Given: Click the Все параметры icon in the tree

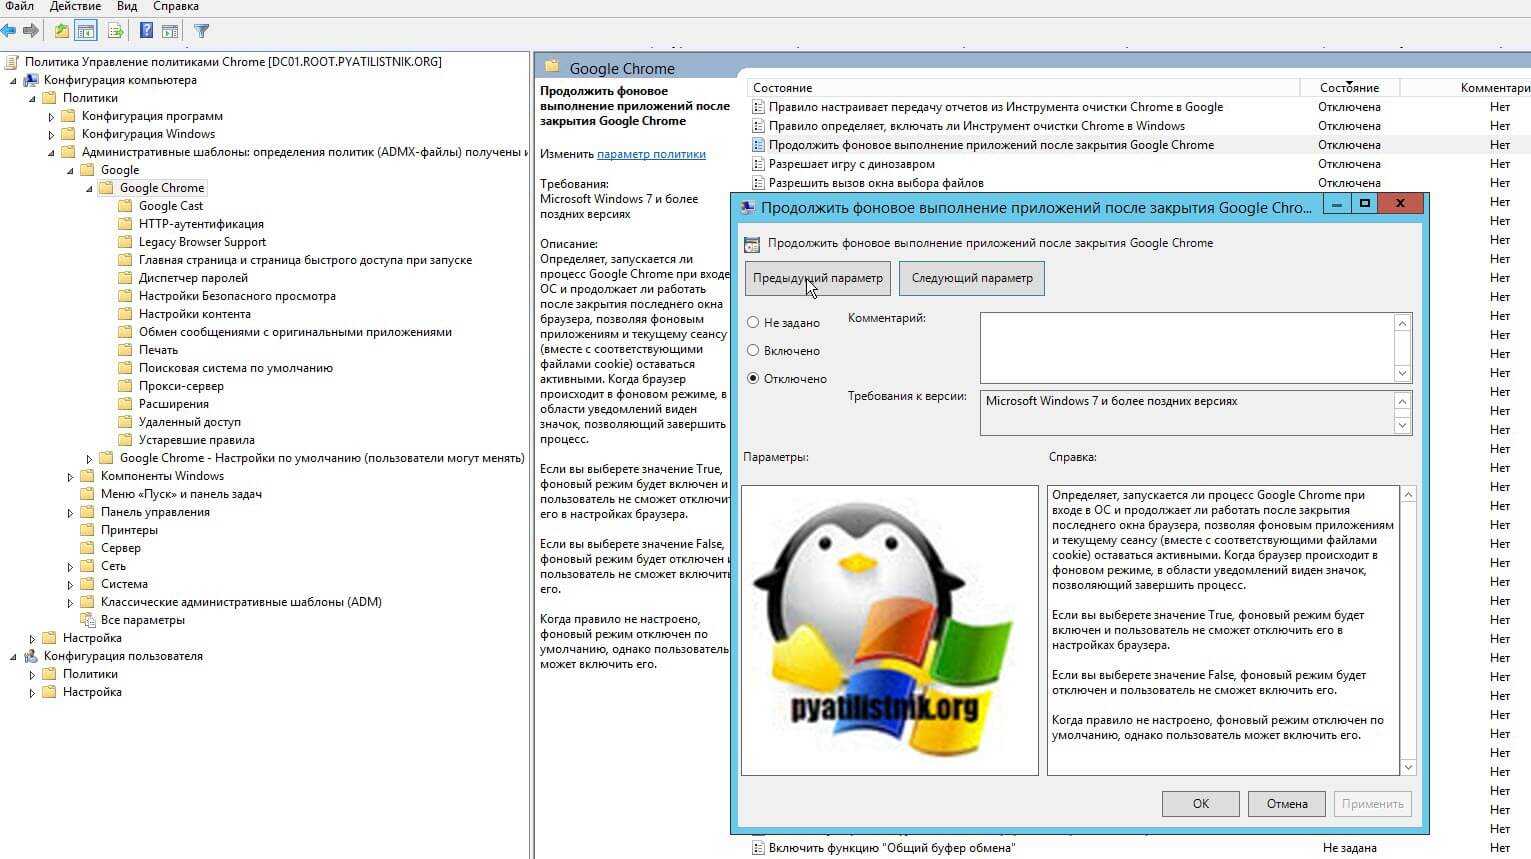Looking at the screenshot, I should [87, 620].
